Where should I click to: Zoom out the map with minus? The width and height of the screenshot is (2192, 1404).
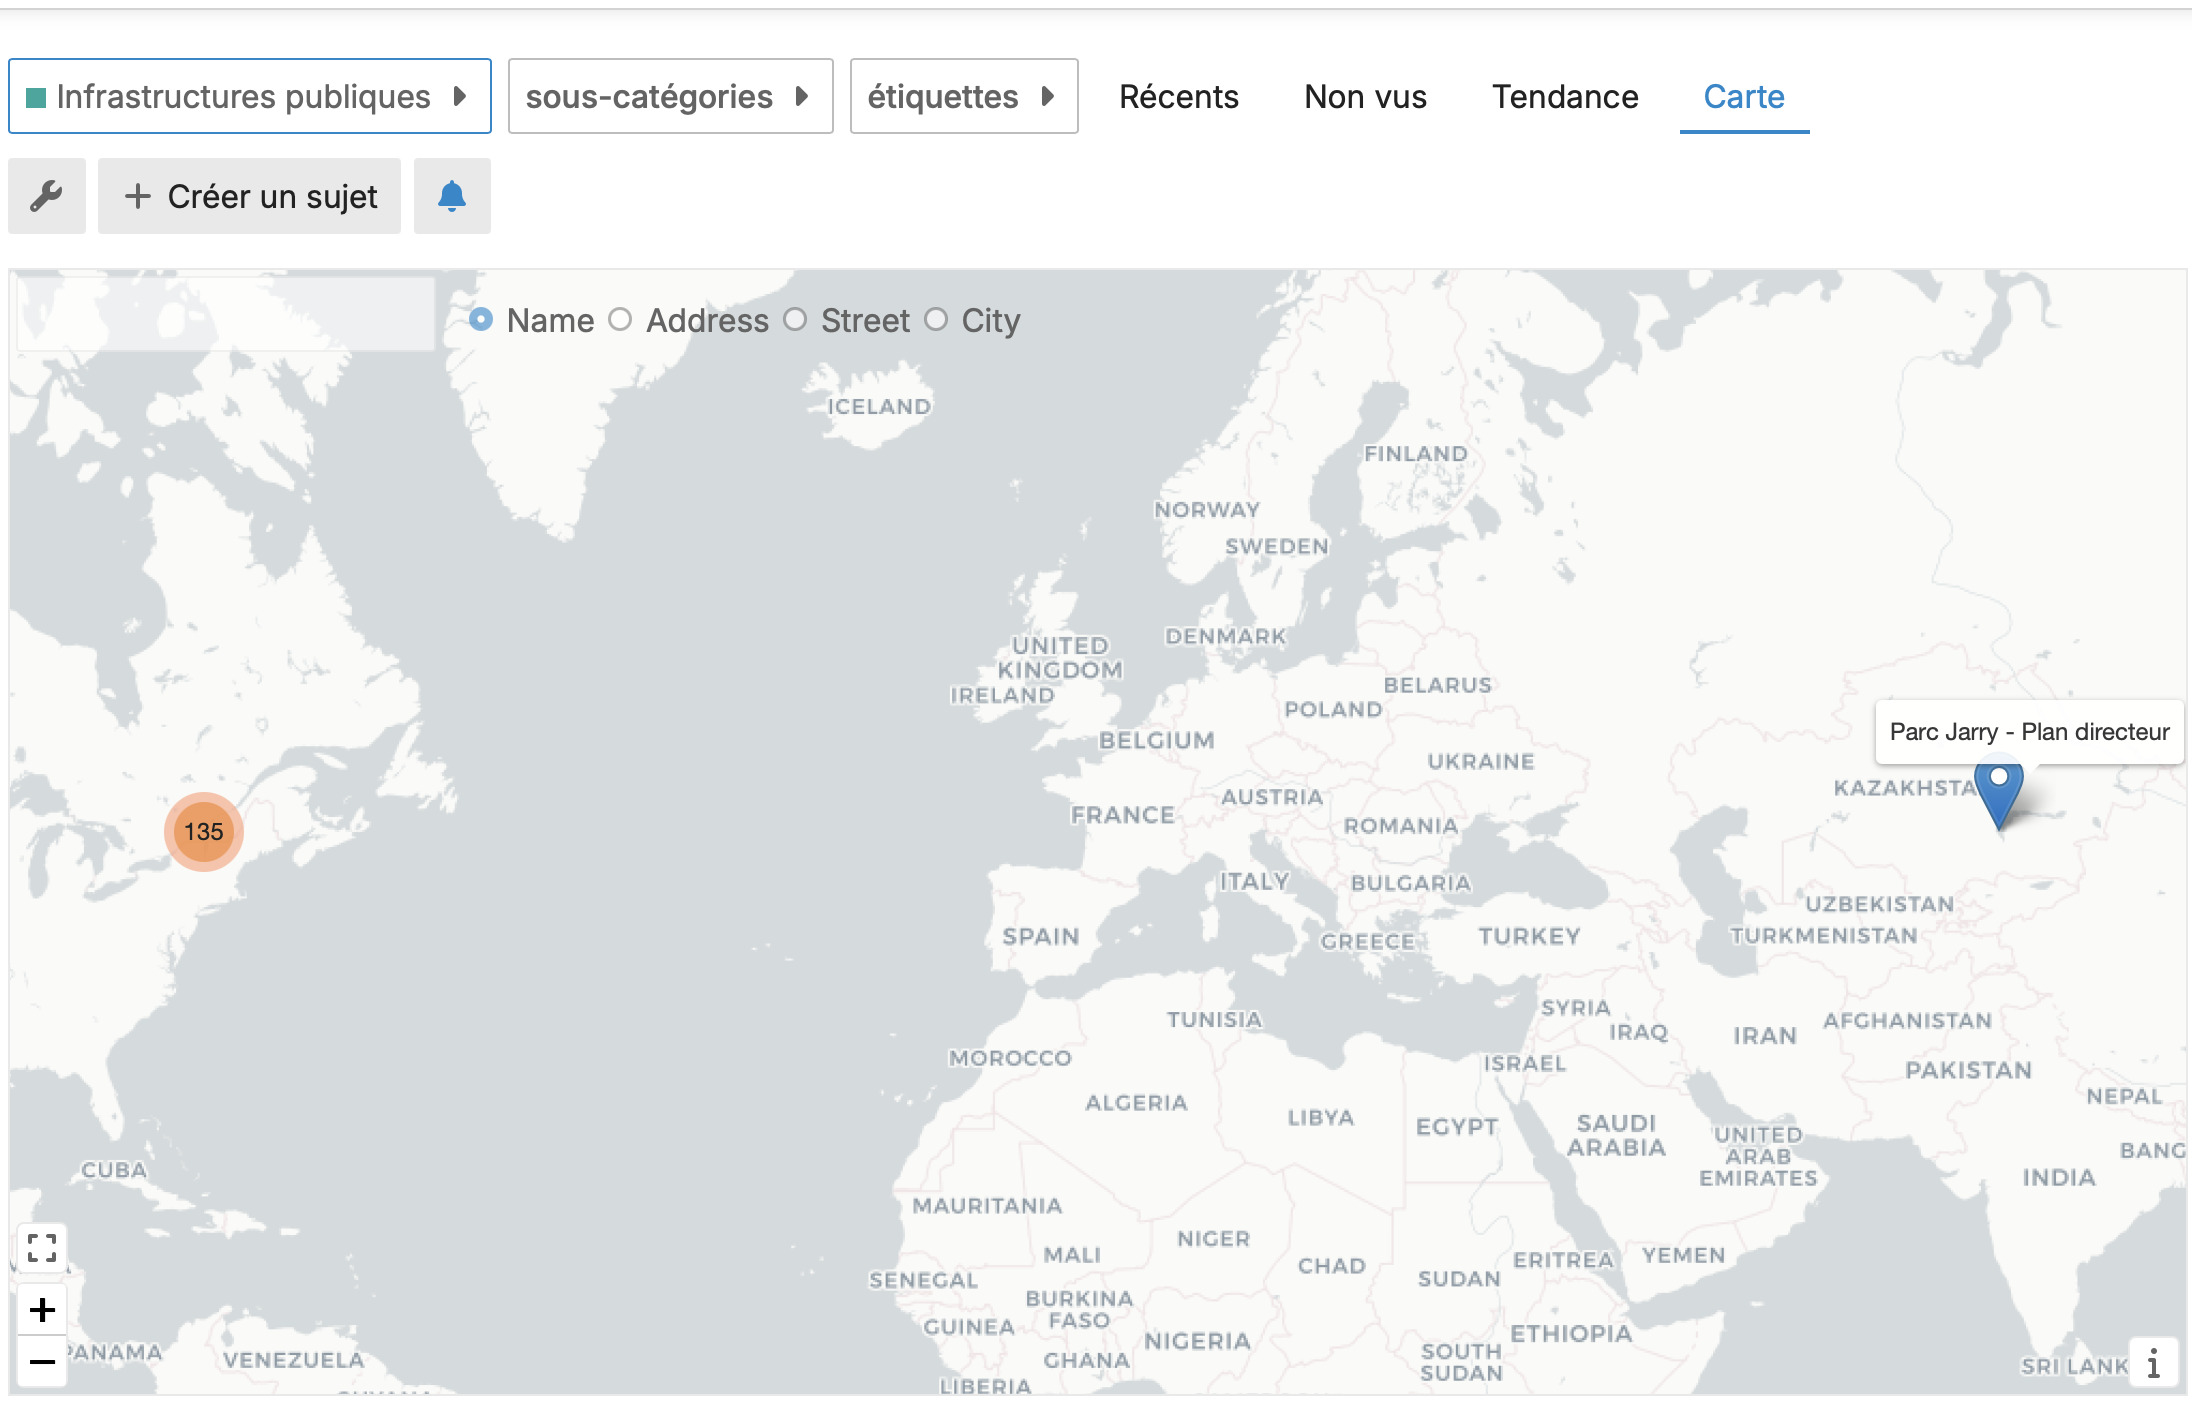[42, 1361]
